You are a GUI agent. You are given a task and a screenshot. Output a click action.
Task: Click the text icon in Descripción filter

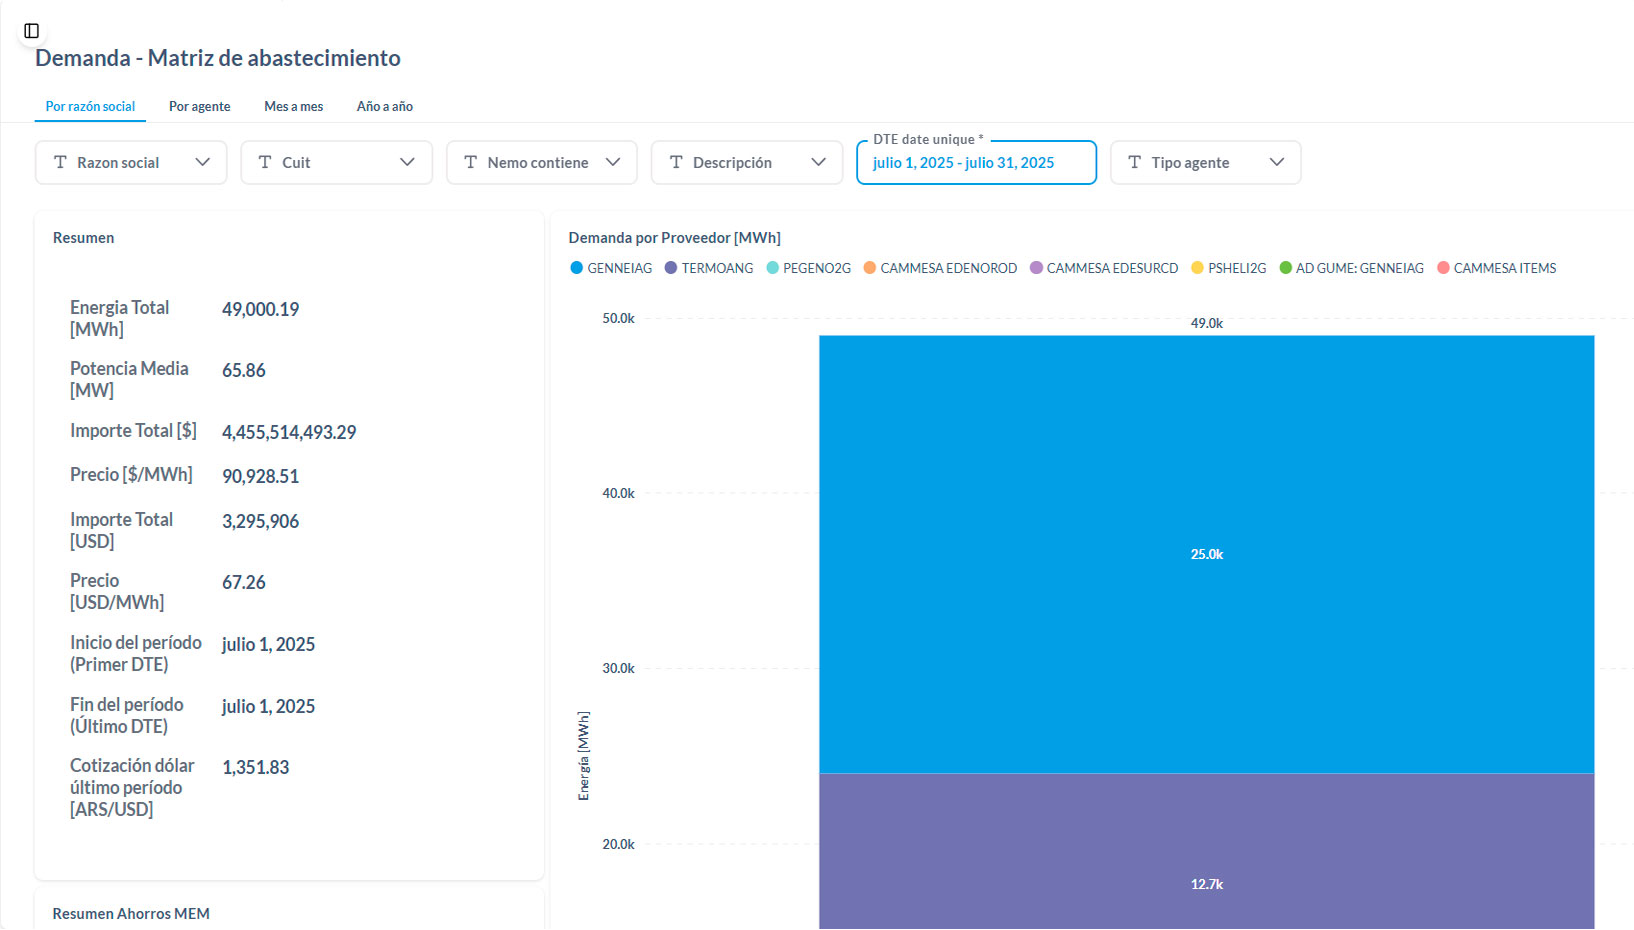click(676, 162)
